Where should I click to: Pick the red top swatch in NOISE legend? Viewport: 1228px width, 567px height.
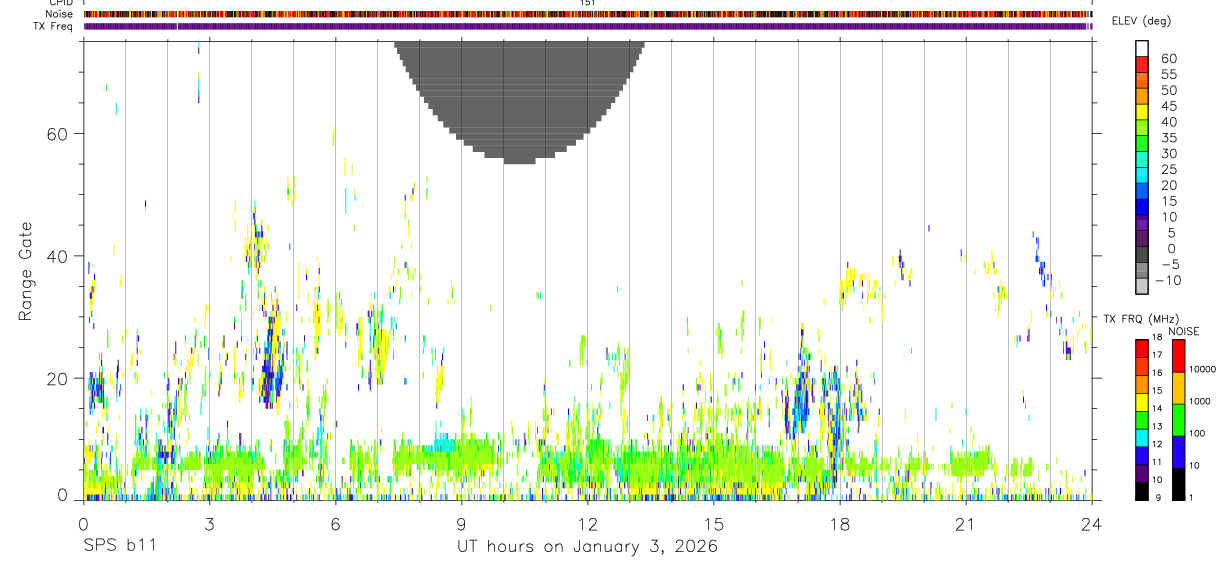(x=1178, y=355)
